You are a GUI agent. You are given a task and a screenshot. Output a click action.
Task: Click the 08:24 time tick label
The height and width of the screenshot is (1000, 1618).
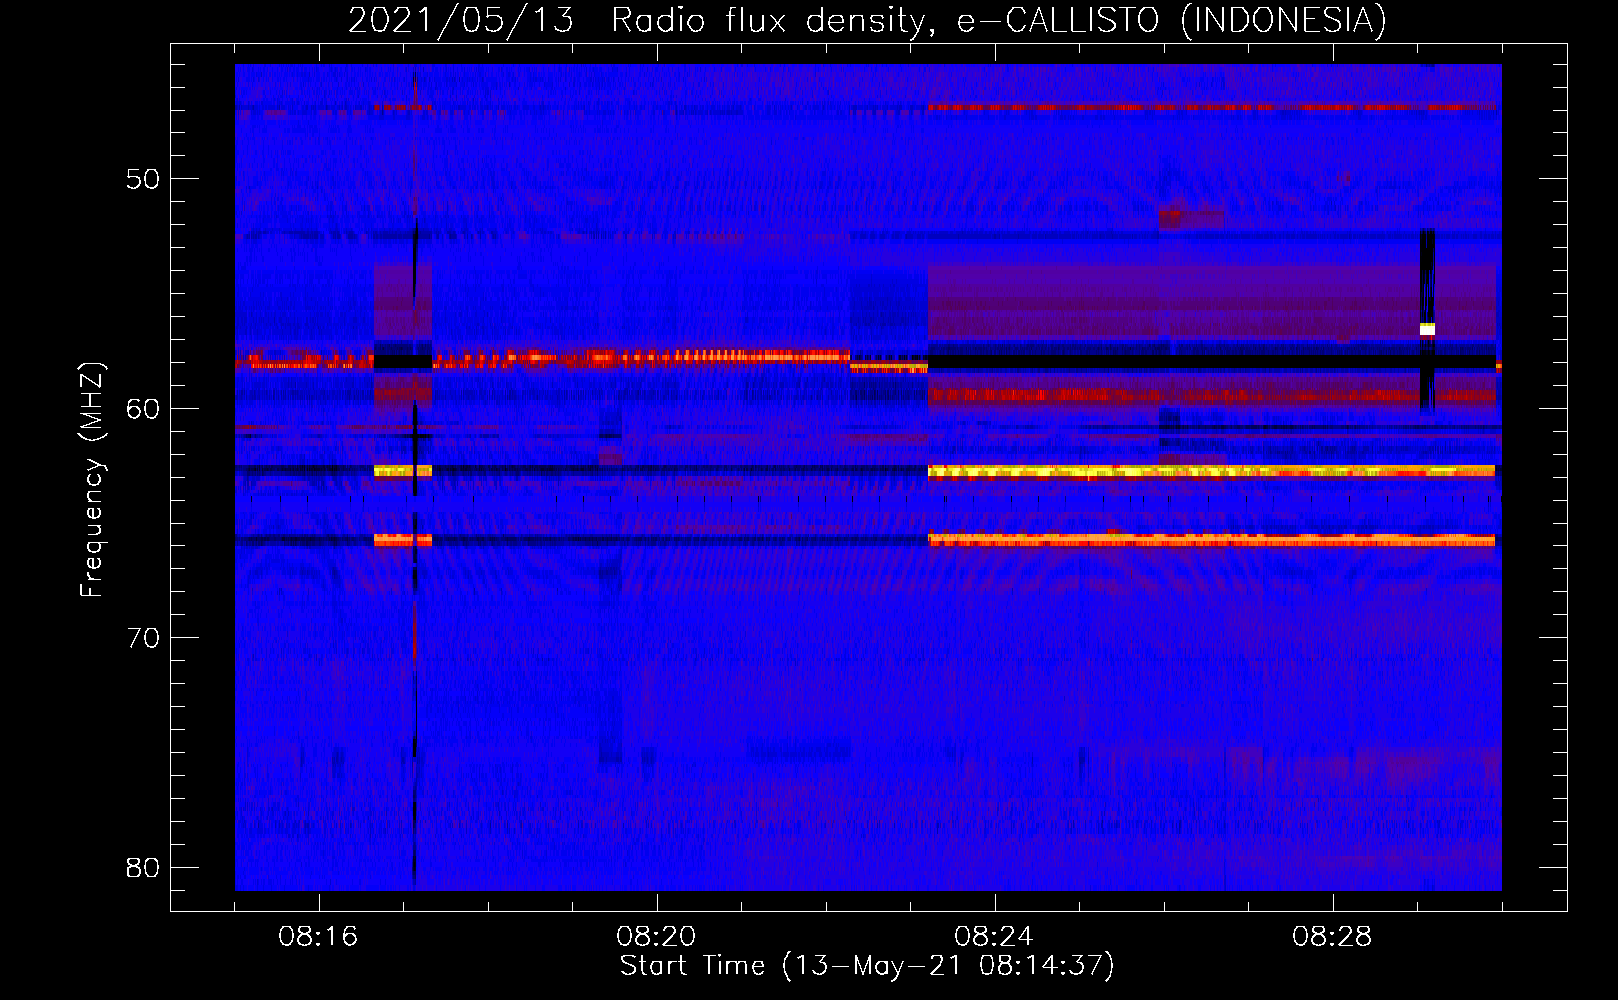994,937
